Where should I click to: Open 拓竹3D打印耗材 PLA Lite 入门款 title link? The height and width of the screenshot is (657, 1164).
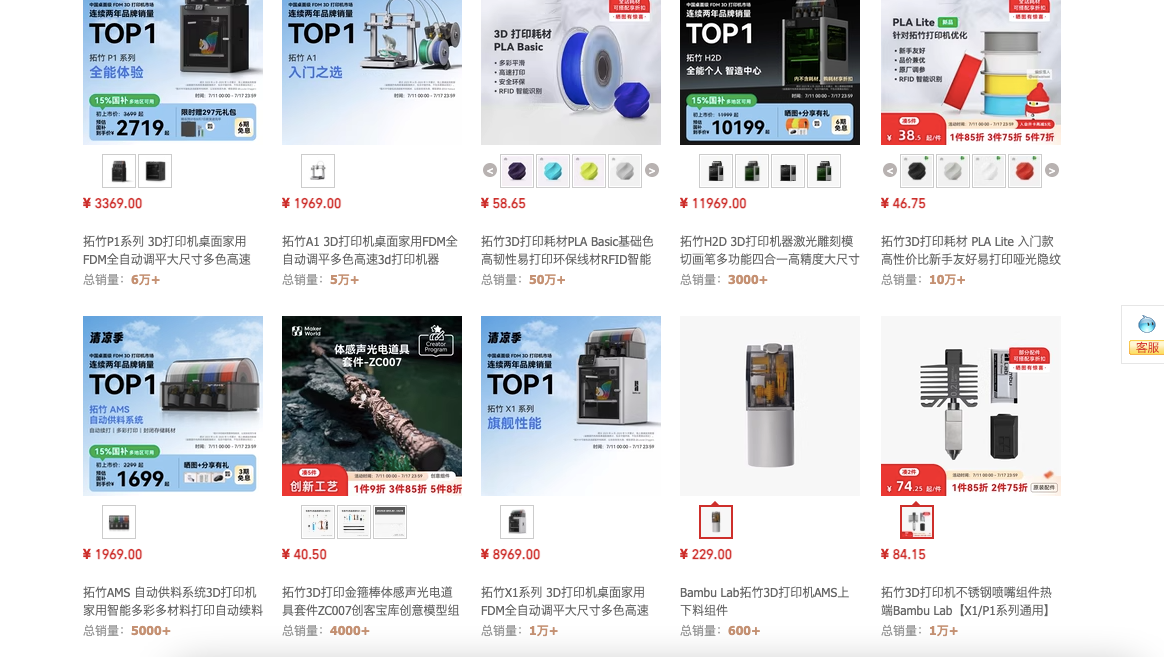(971, 250)
